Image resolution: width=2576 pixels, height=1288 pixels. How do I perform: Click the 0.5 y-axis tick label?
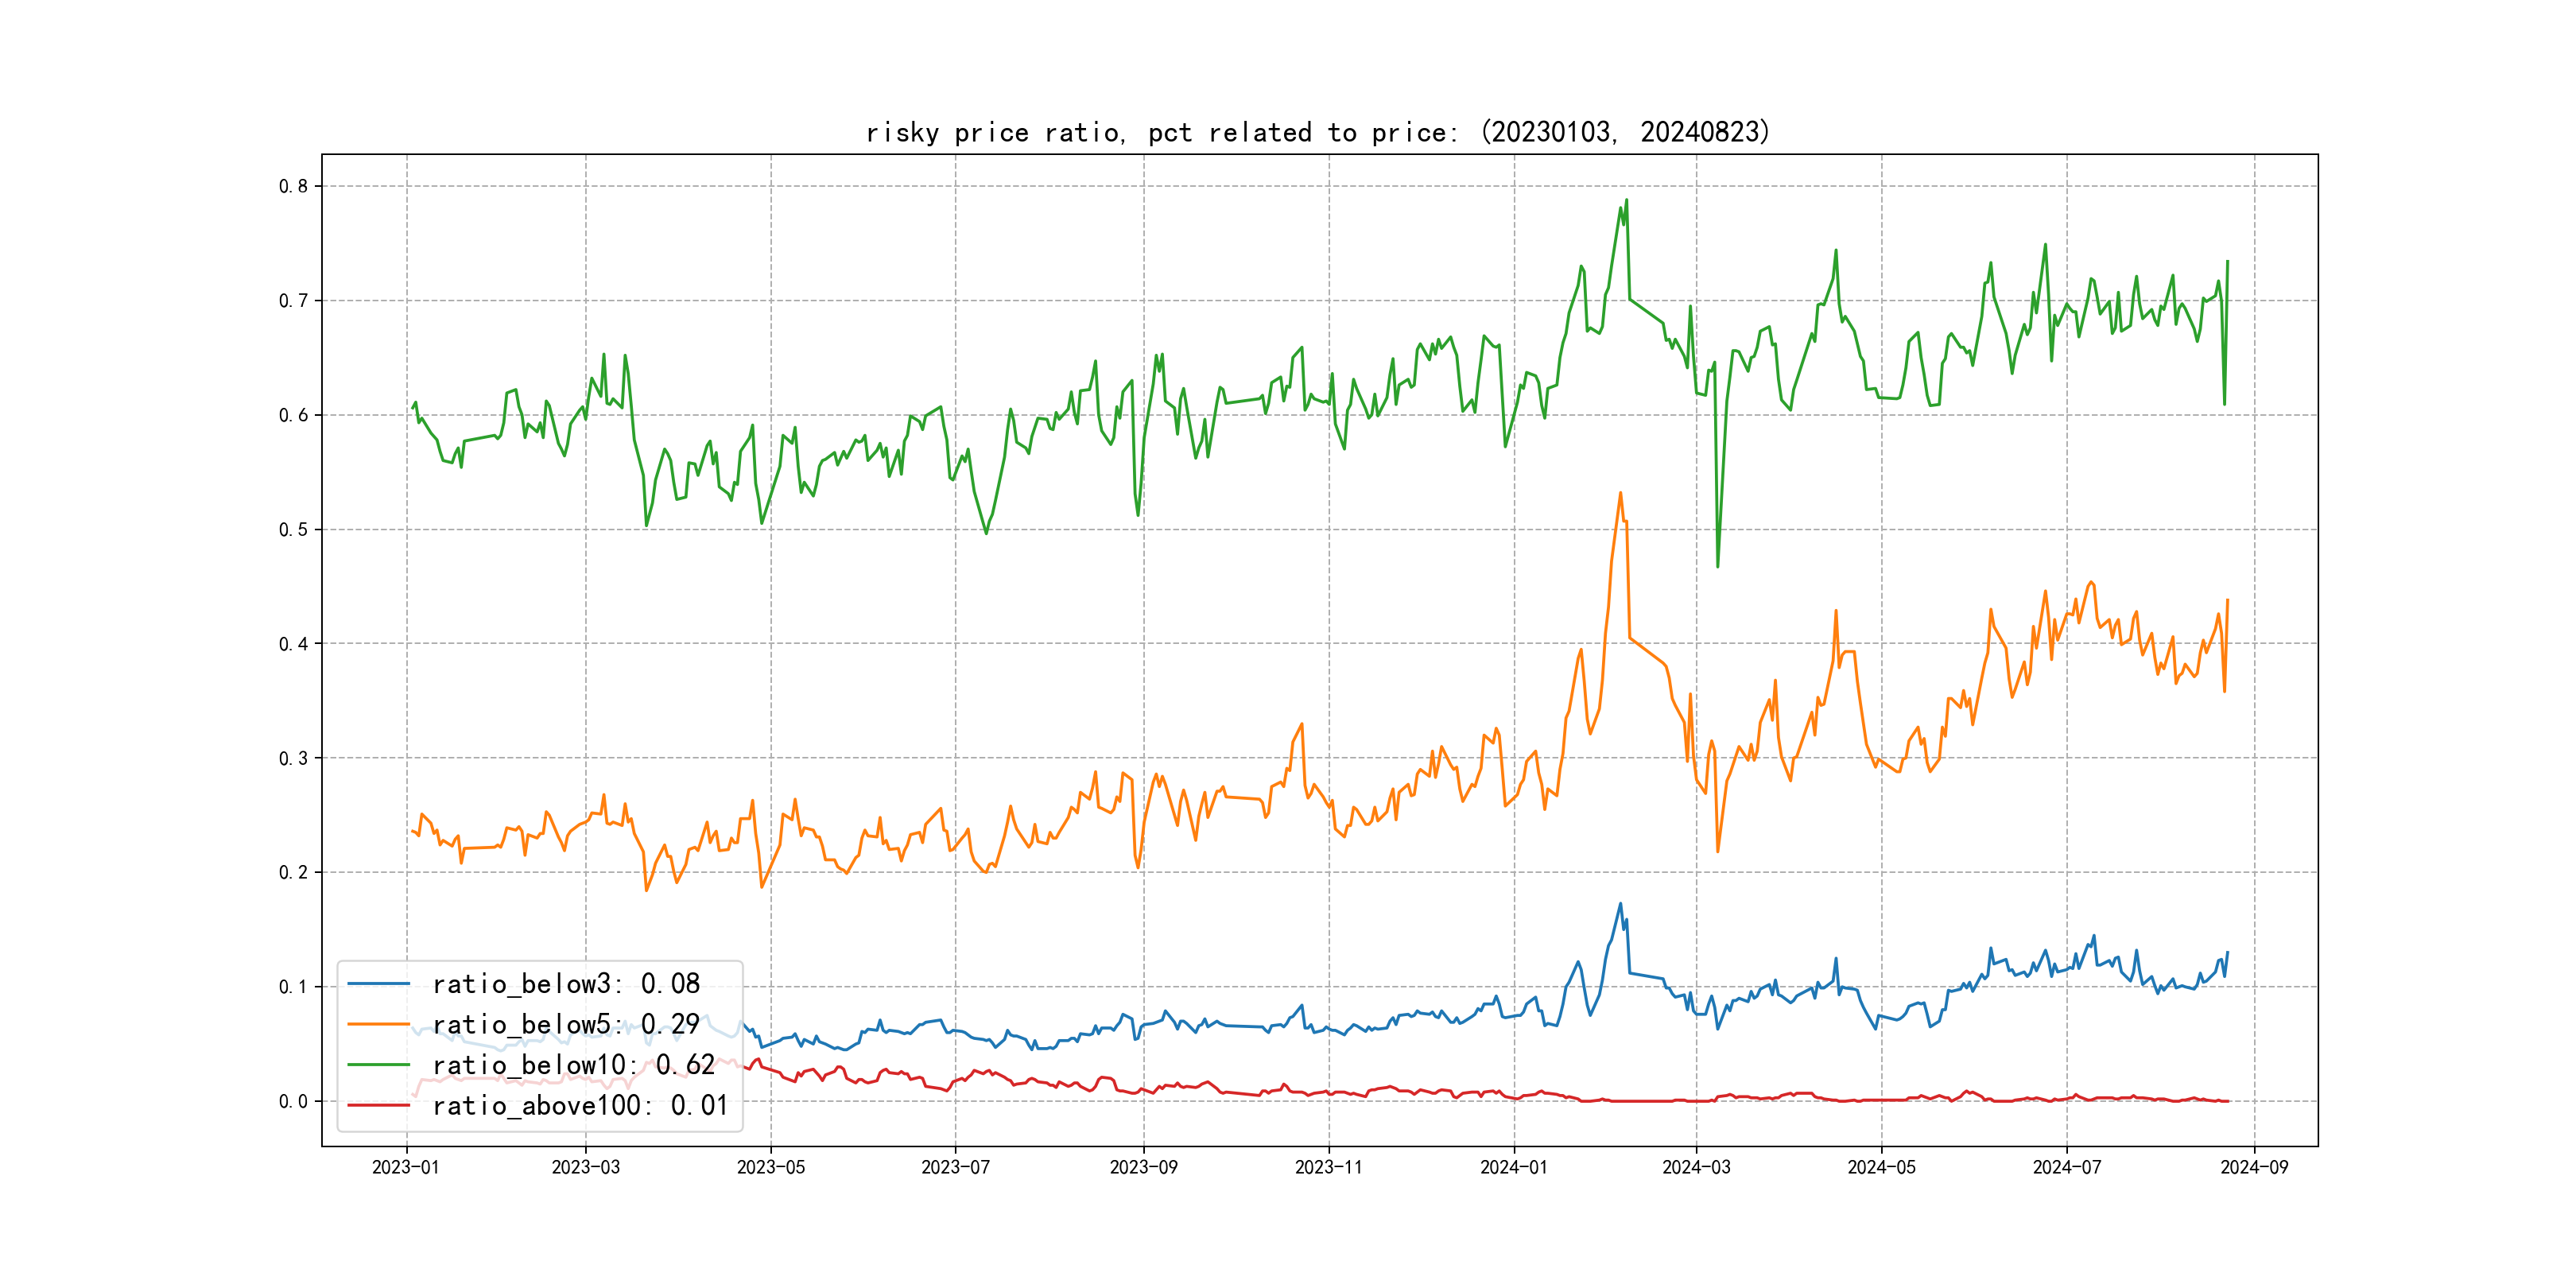pyautogui.click(x=293, y=529)
